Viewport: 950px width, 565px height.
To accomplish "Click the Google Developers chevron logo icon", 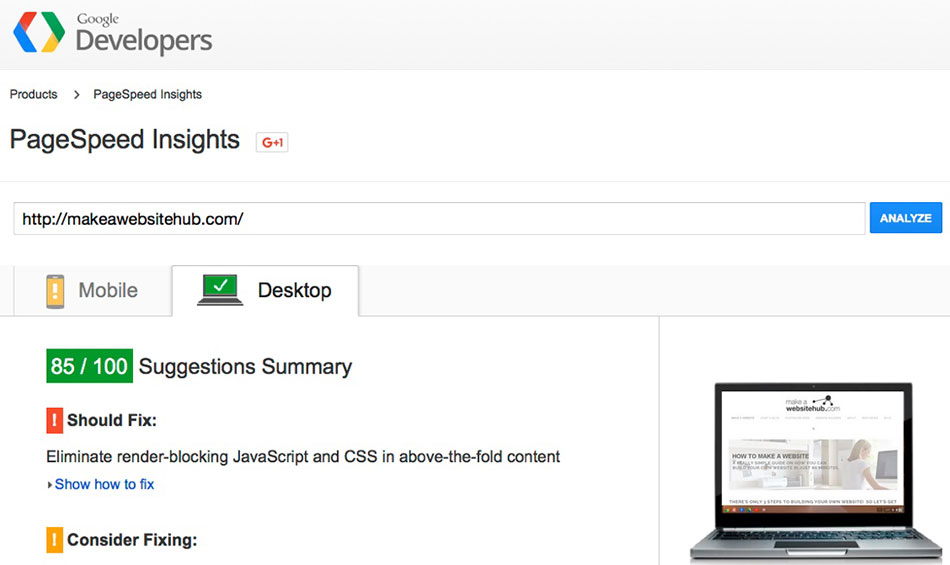I will pos(39,32).
